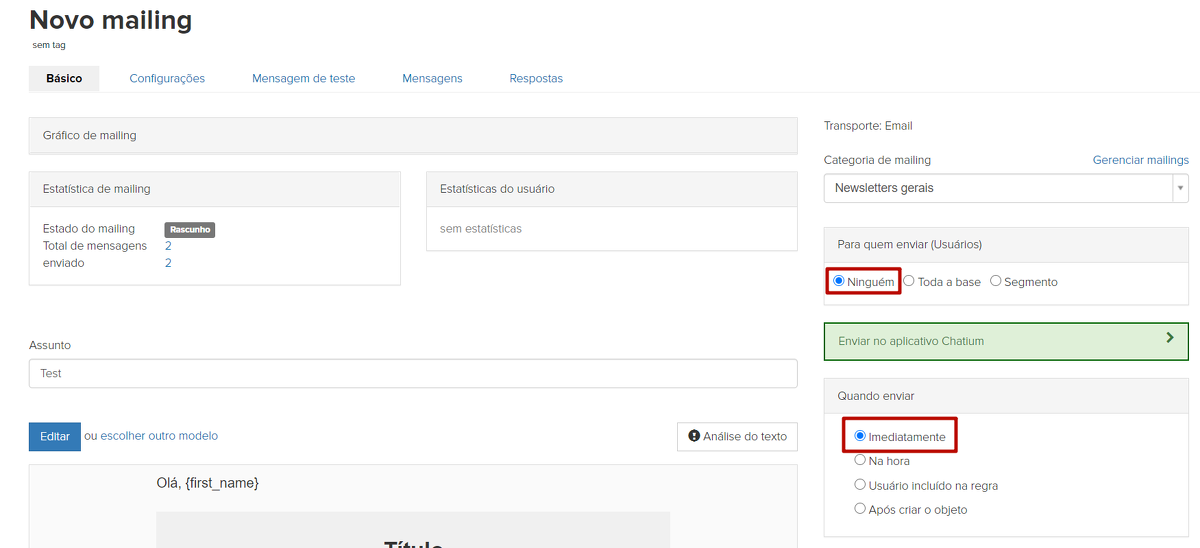Click the escolher outro modelo link
The image size is (1200, 548).
tap(159, 436)
